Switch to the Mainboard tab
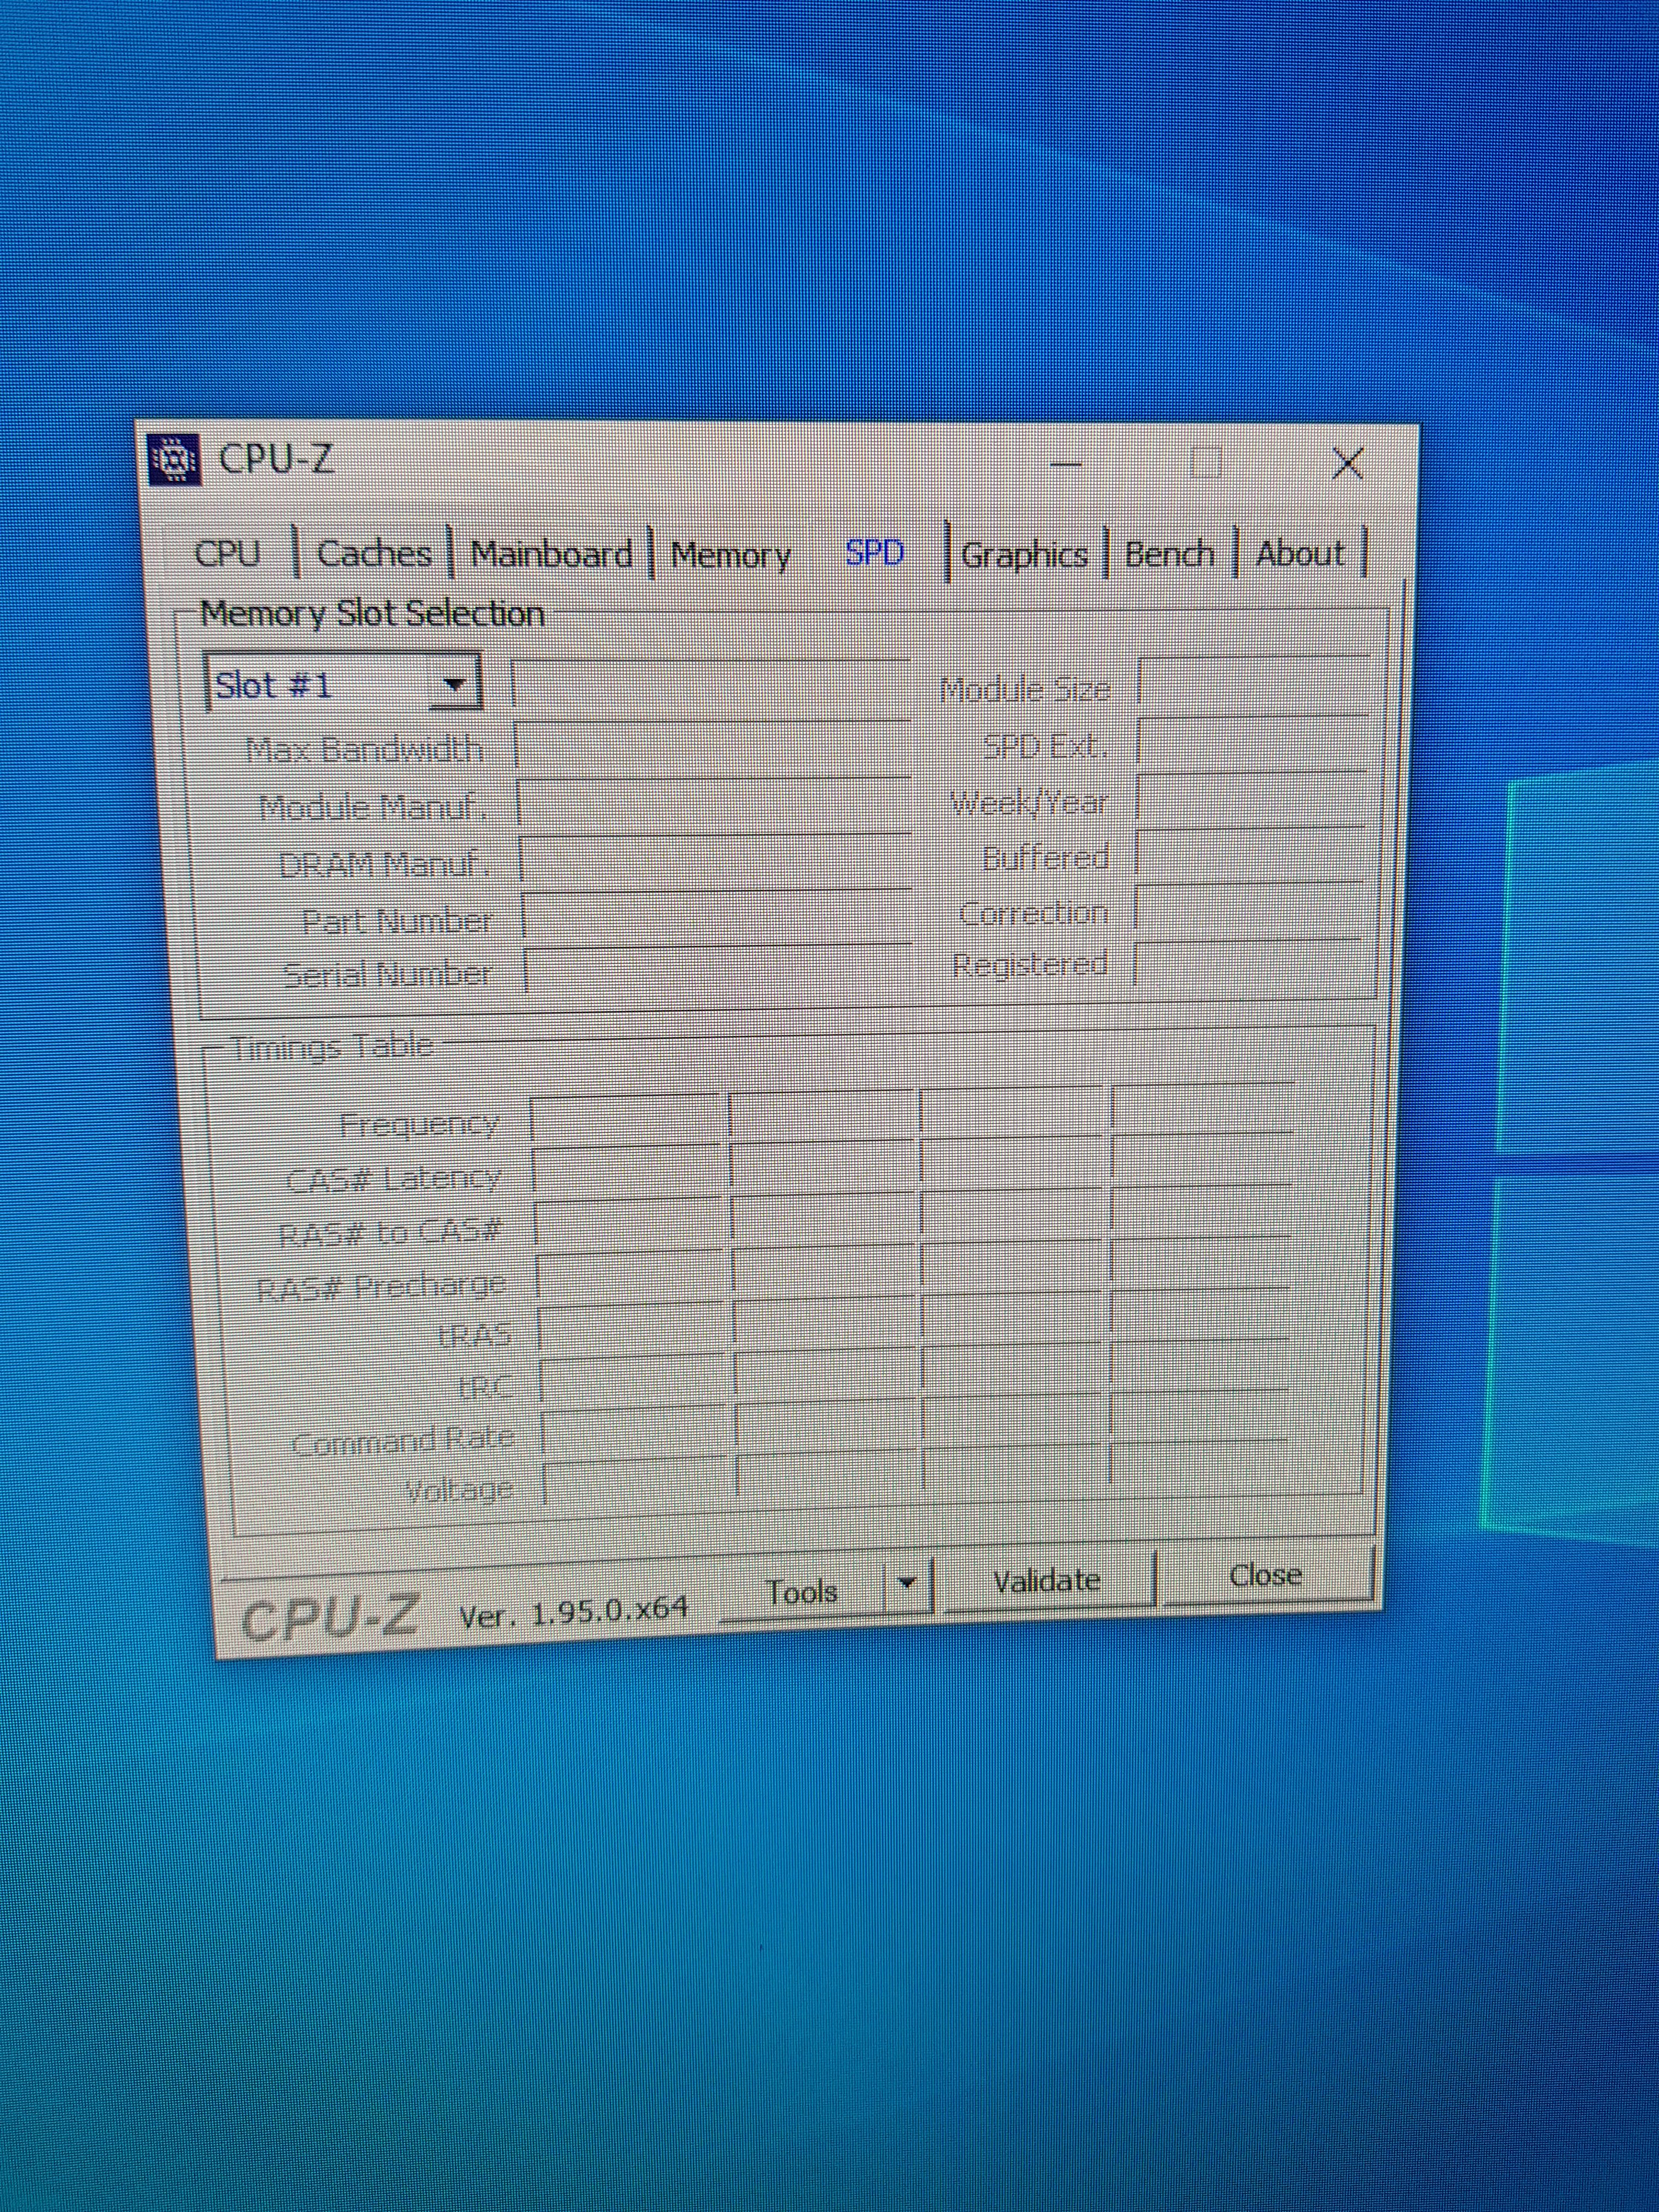 (551, 554)
